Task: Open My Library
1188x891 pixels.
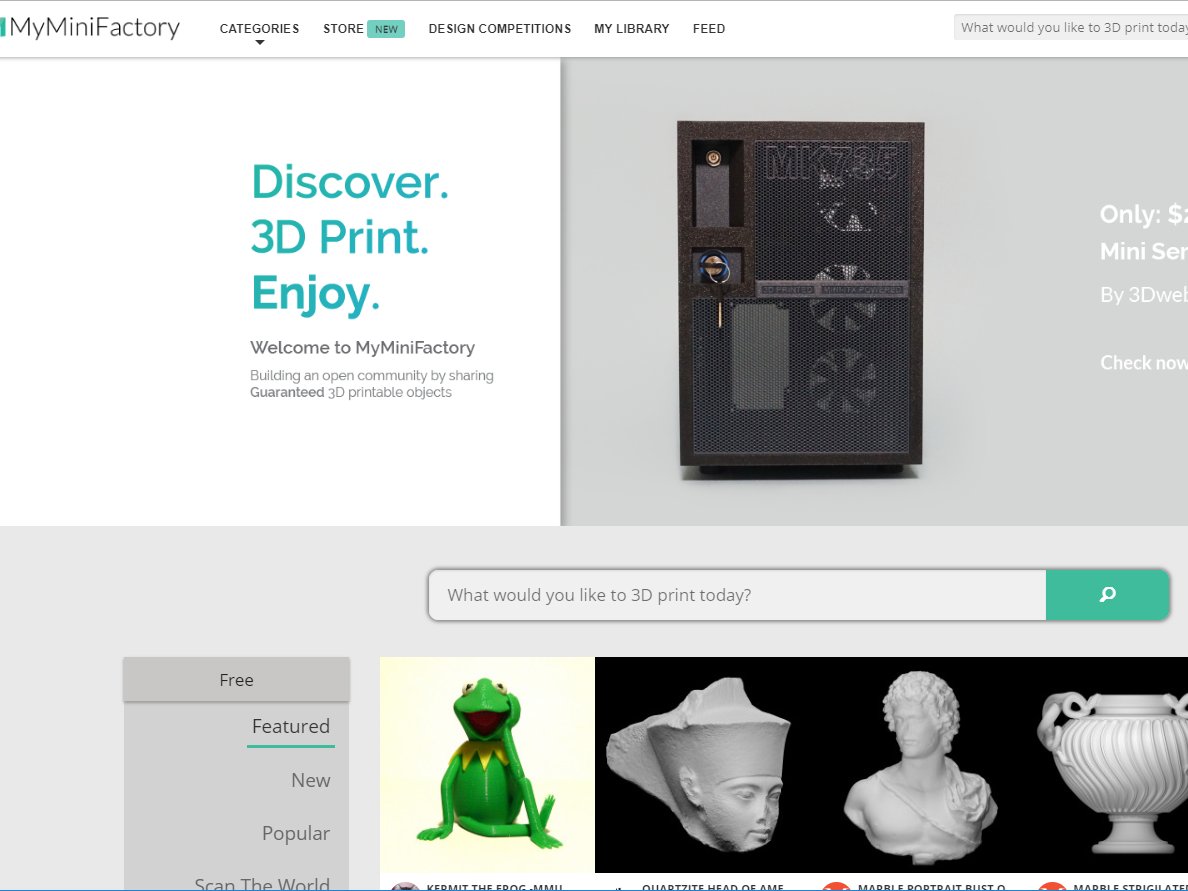Action: click(x=631, y=29)
